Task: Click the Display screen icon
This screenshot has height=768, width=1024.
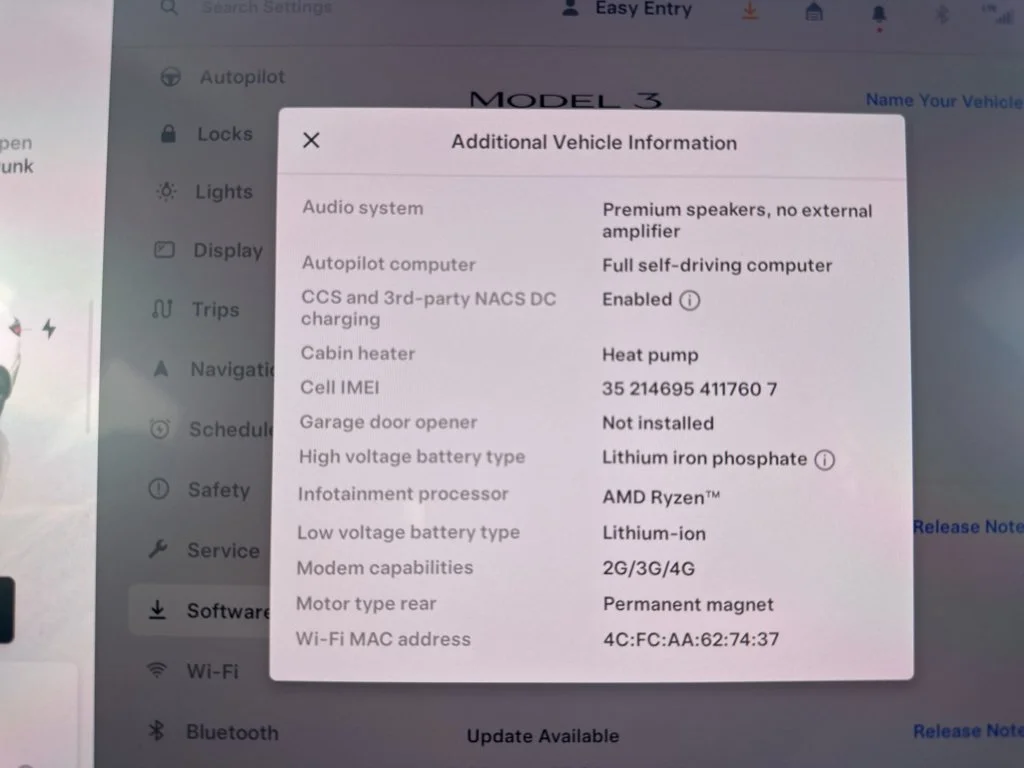Action: click(164, 249)
